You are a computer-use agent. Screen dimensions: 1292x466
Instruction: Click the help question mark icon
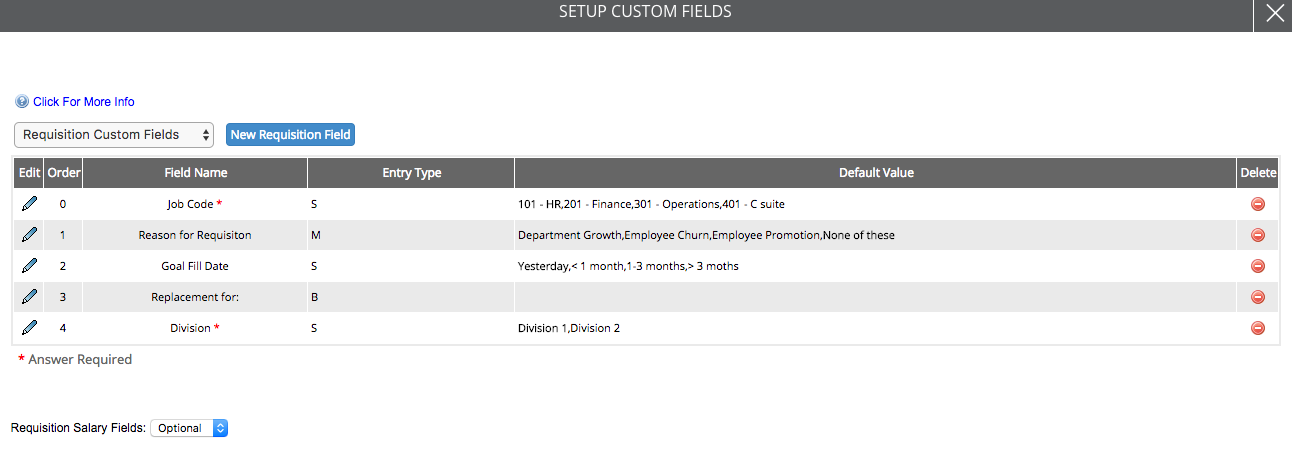point(22,102)
